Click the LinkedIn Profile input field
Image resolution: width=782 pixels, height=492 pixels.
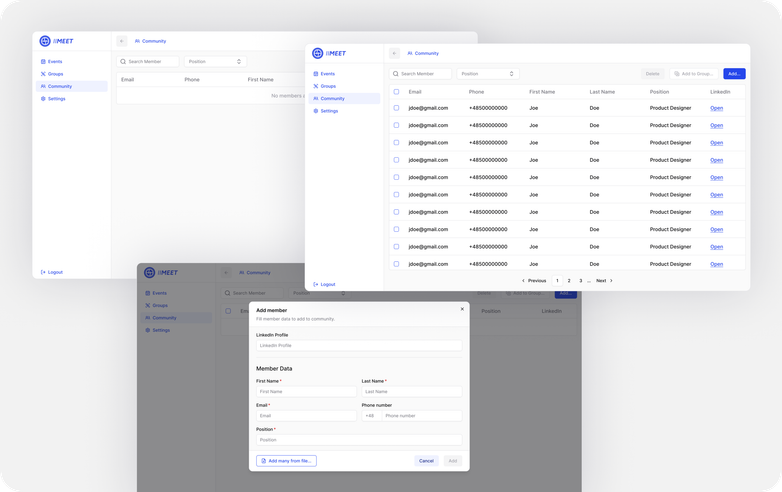click(358, 345)
